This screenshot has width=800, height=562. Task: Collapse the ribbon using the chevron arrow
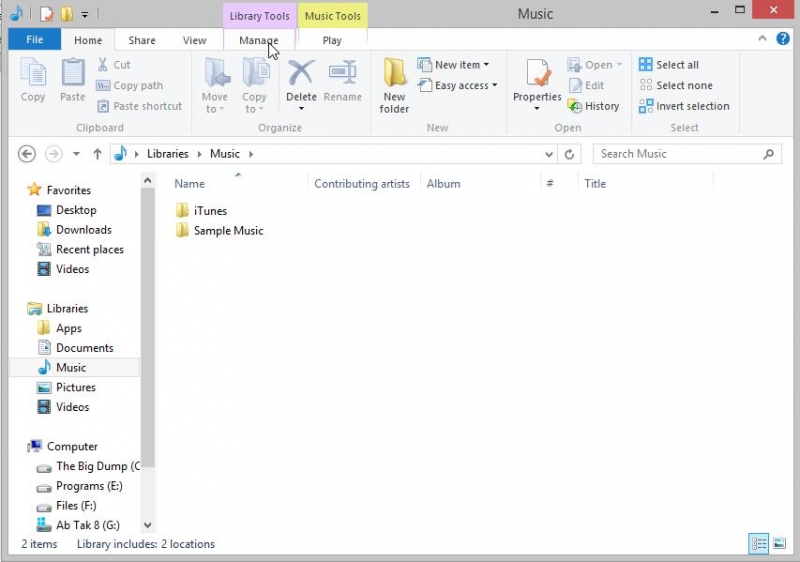pos(762,40)
